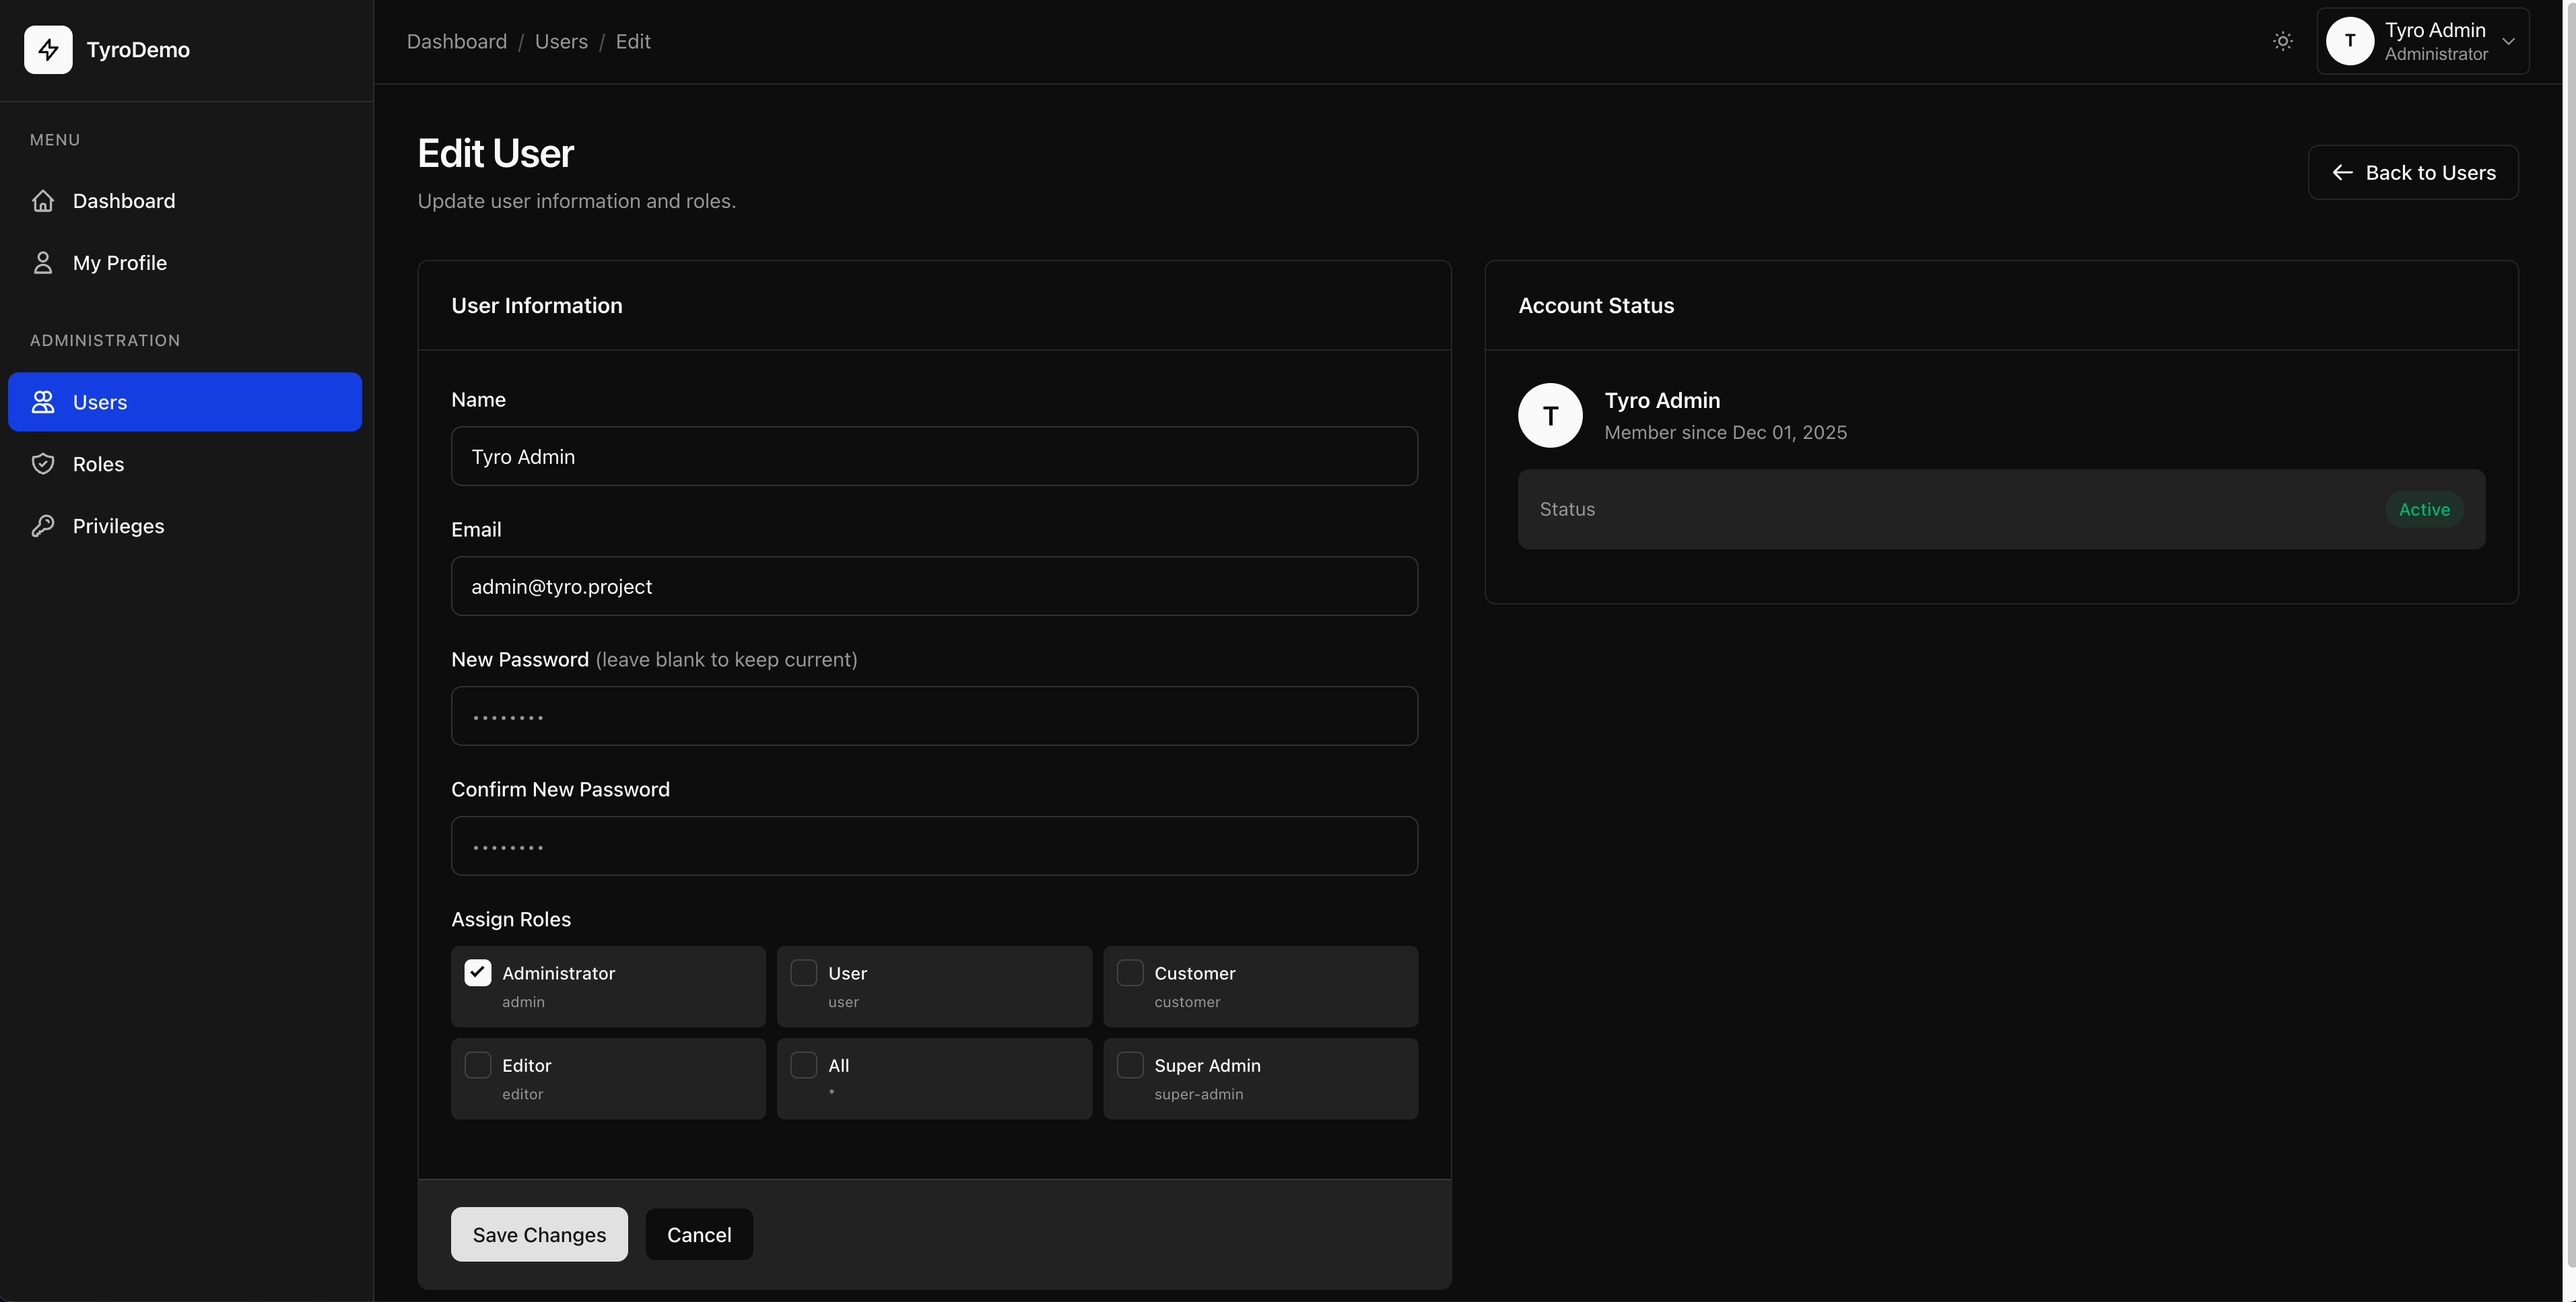Uncheck the Administrator role checkbox

point(478,973)
